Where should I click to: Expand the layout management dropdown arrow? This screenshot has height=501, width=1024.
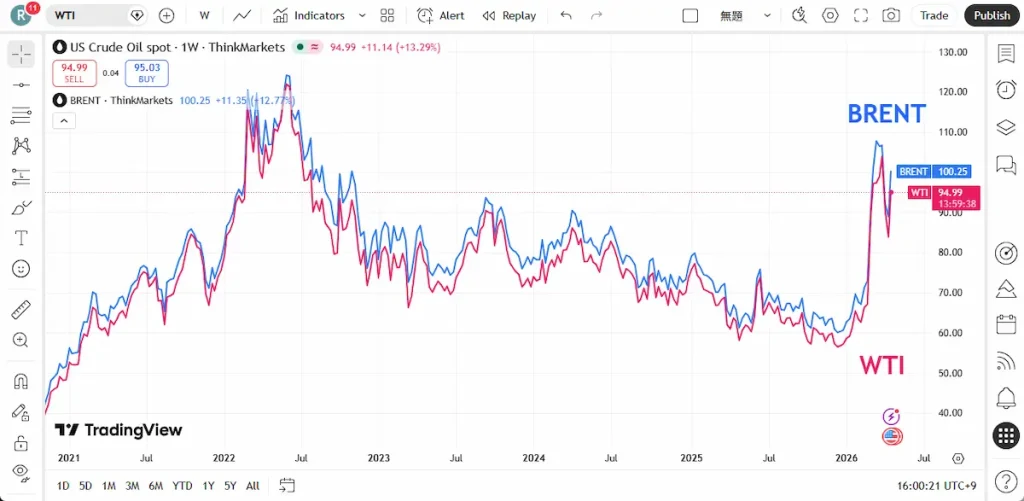[x=767, y=16]
